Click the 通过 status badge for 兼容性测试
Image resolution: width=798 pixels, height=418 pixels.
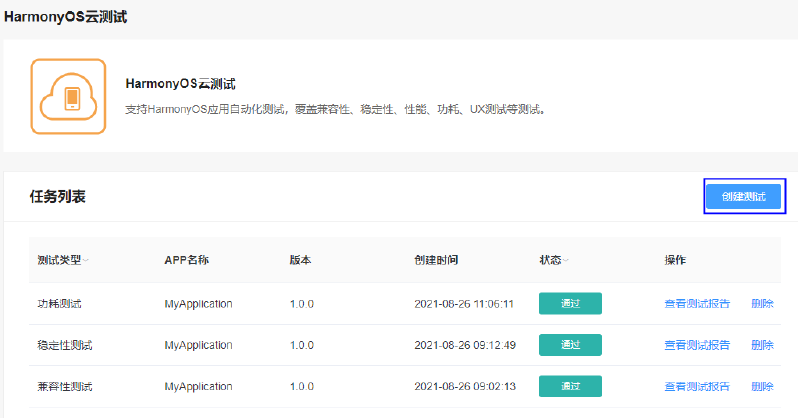[x=570, y=386]
